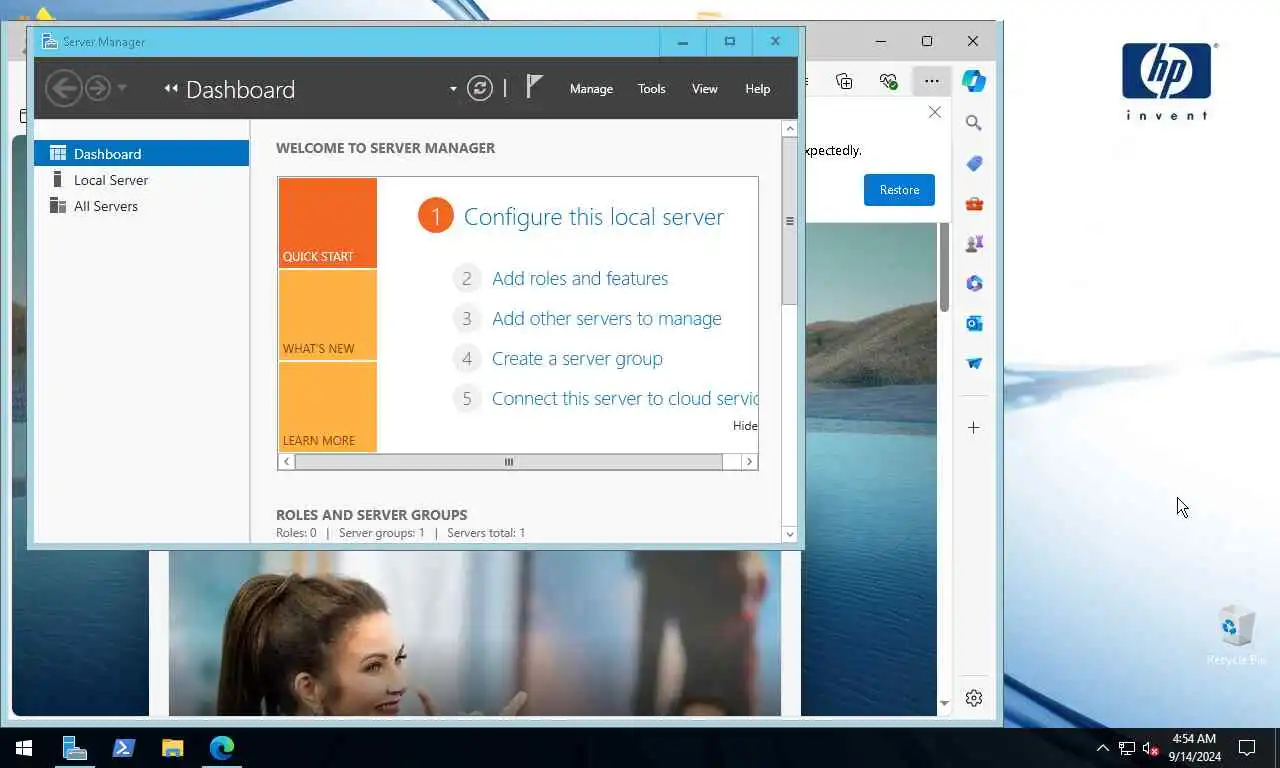This screenshot has width=1280, height=768.
Task: Click Configure this local server link
Action: point(593,217)
